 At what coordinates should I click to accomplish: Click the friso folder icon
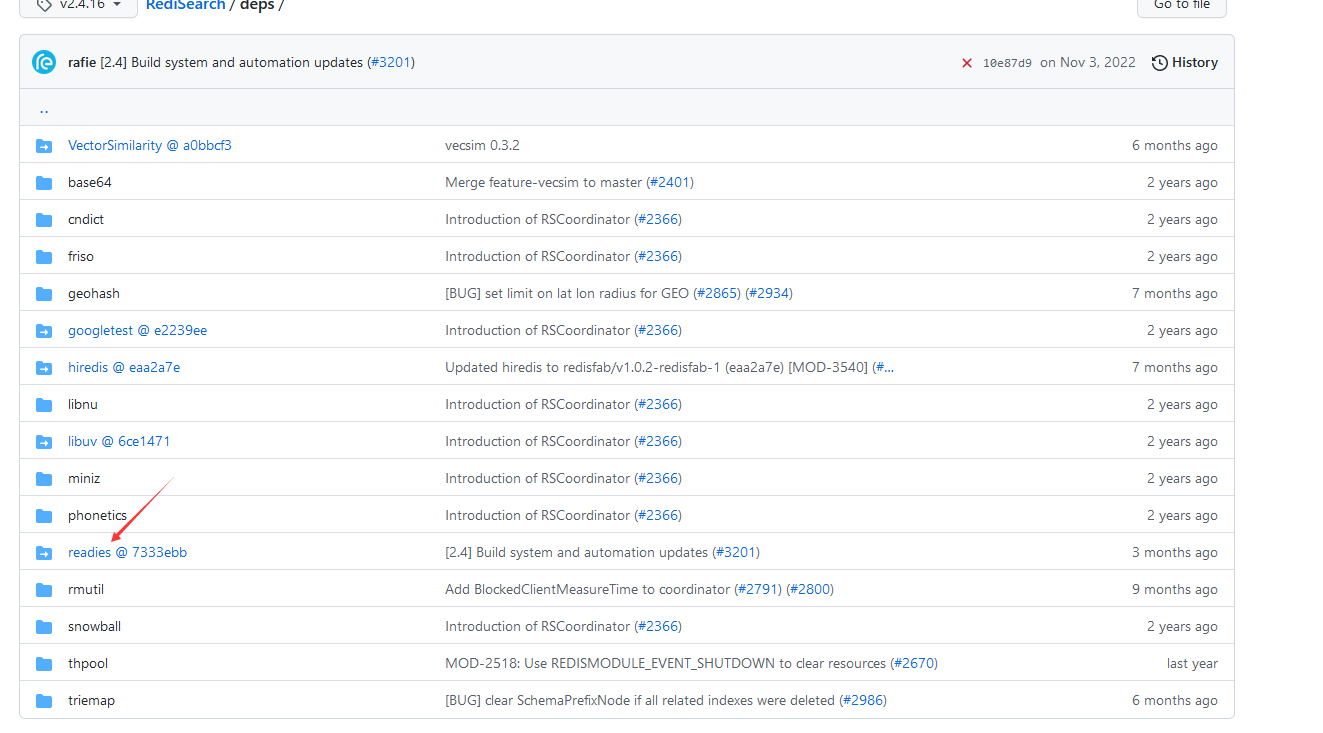(44, 257)
